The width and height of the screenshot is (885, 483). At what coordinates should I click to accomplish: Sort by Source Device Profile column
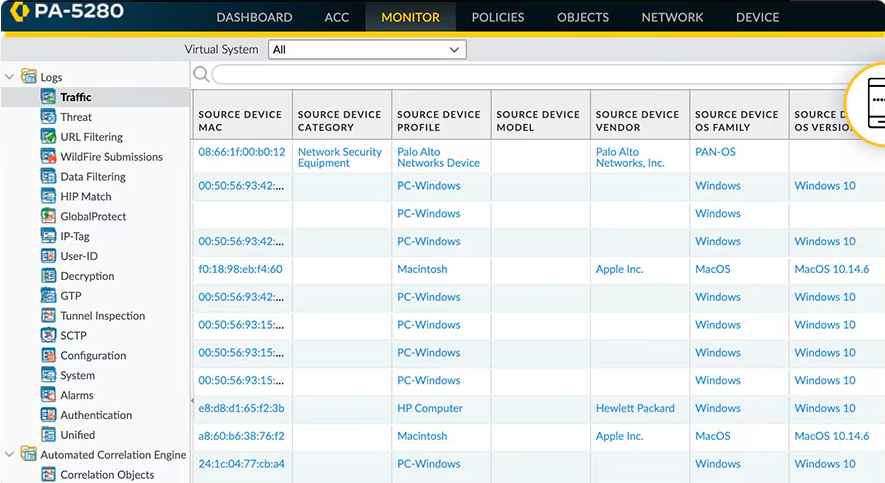441,115
